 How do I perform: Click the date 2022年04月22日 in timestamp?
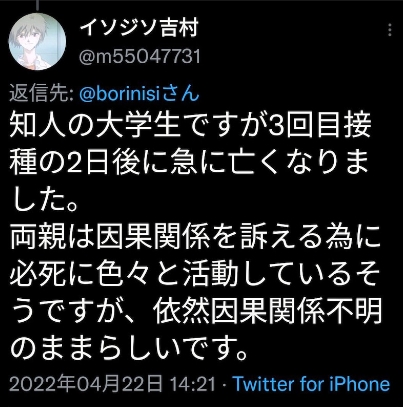click(x=86, y=384)
